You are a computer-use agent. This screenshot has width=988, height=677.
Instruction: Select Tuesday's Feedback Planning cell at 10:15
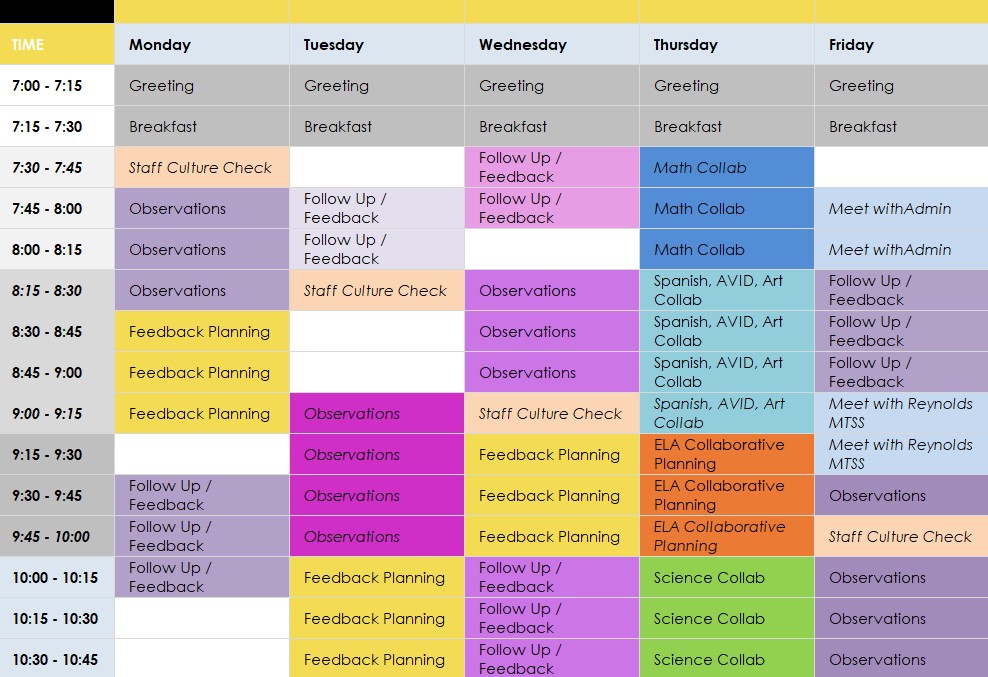(377, 618)
